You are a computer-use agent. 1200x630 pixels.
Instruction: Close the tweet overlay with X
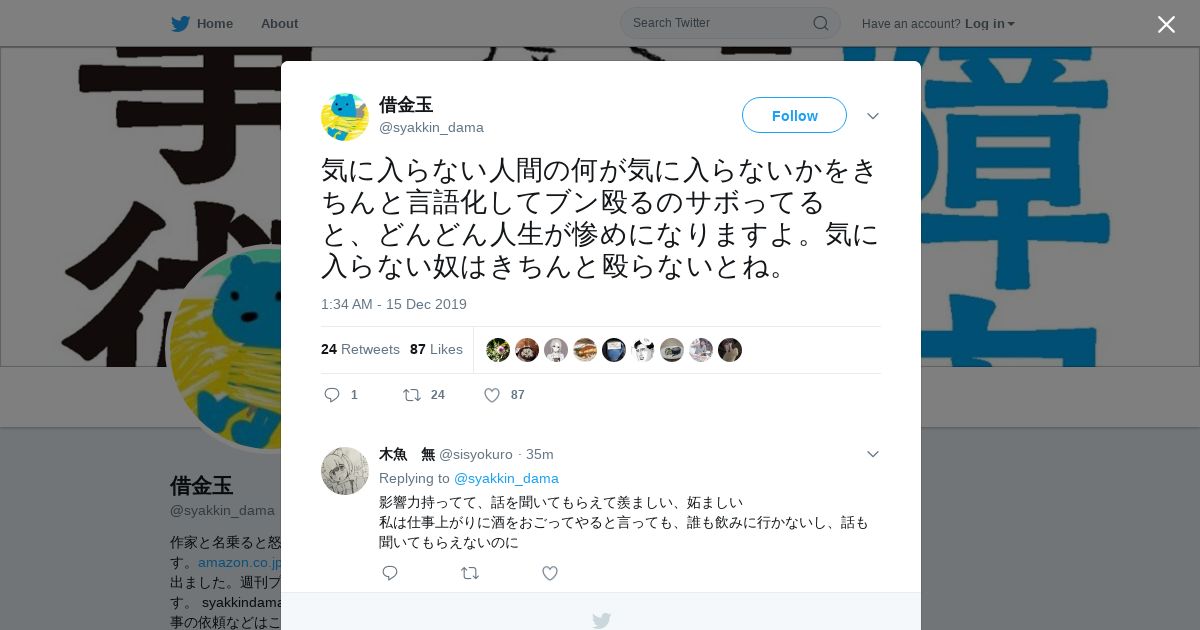click(x=1166, y=24)
